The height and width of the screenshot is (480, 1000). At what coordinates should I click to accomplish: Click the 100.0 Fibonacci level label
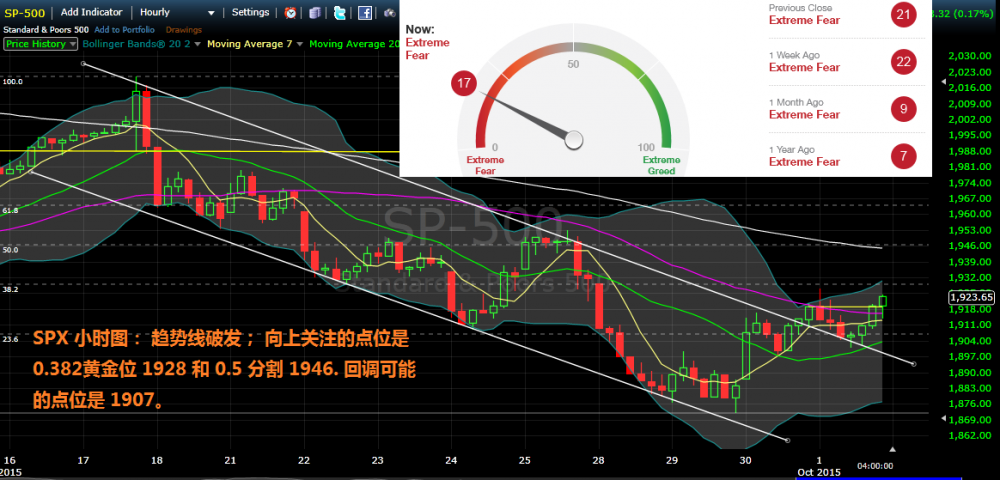(12, 82)
